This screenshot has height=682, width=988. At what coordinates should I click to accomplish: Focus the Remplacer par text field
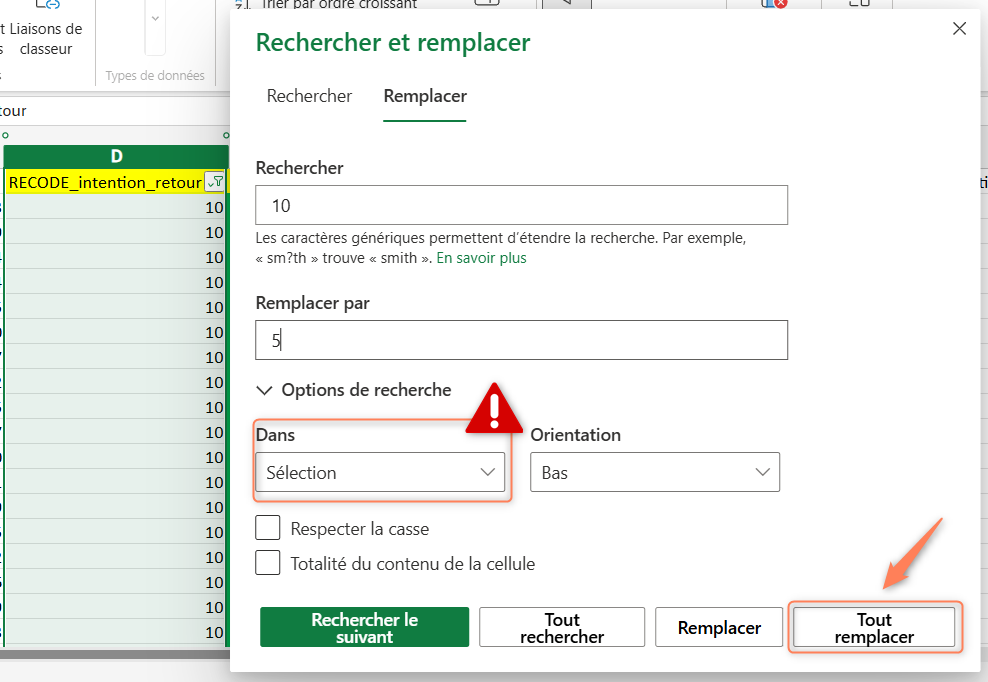pos(521,340)
